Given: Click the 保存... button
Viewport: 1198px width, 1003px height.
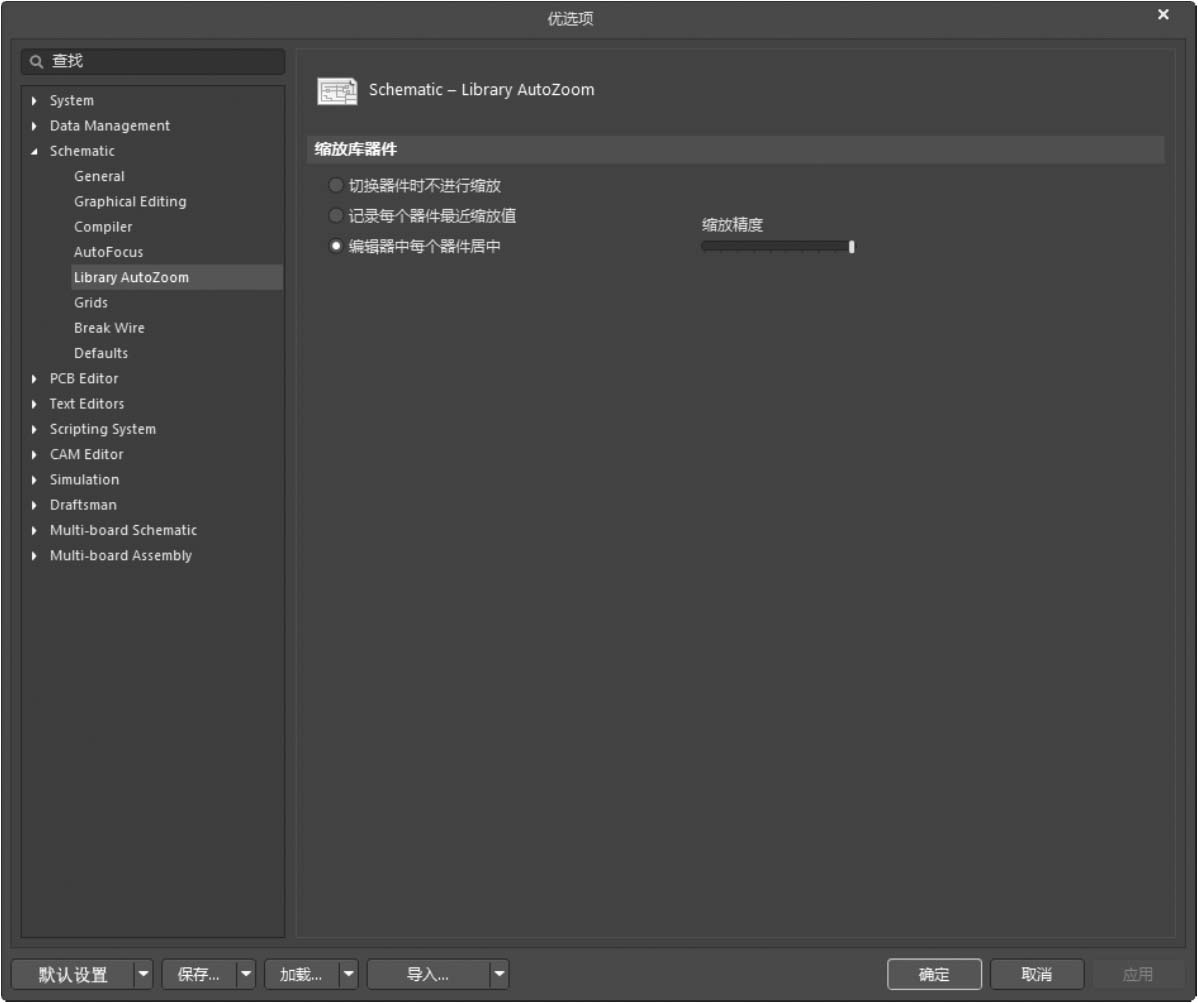Looking at the screenshot, I should pos(199,974).
